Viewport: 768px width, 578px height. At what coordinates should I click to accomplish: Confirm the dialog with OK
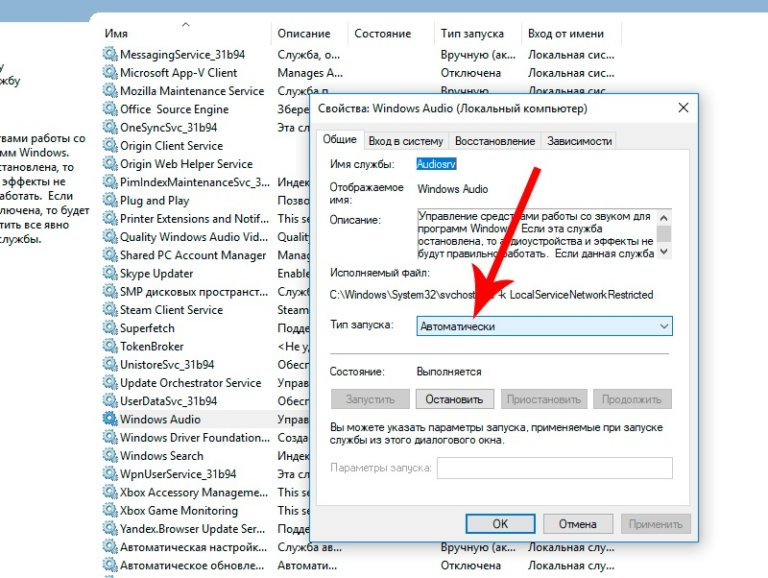[500, 523]
